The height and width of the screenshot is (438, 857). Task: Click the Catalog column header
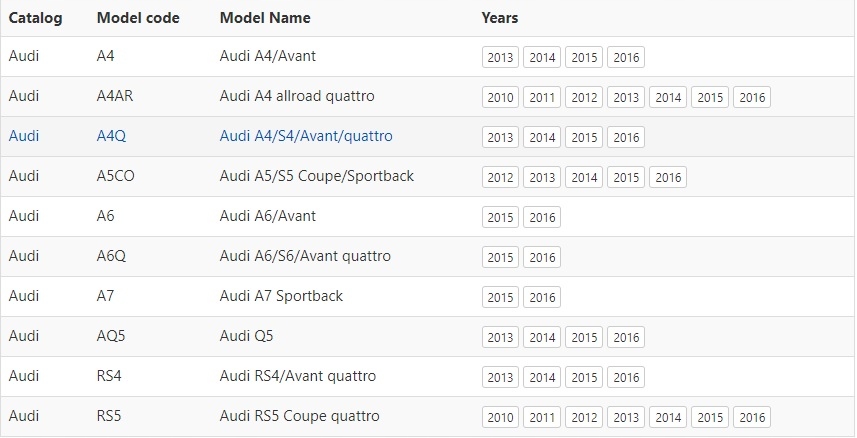(x=36, y=18)
